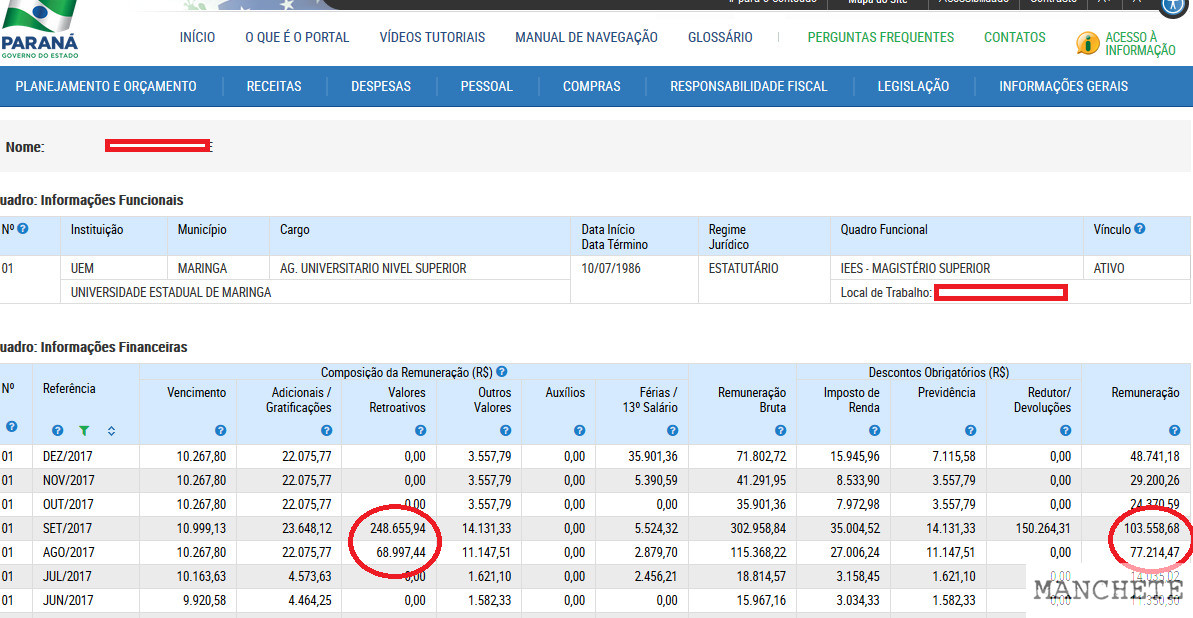
Task: Open the accessibility person icon at top right
Action: pos(1174,6)
